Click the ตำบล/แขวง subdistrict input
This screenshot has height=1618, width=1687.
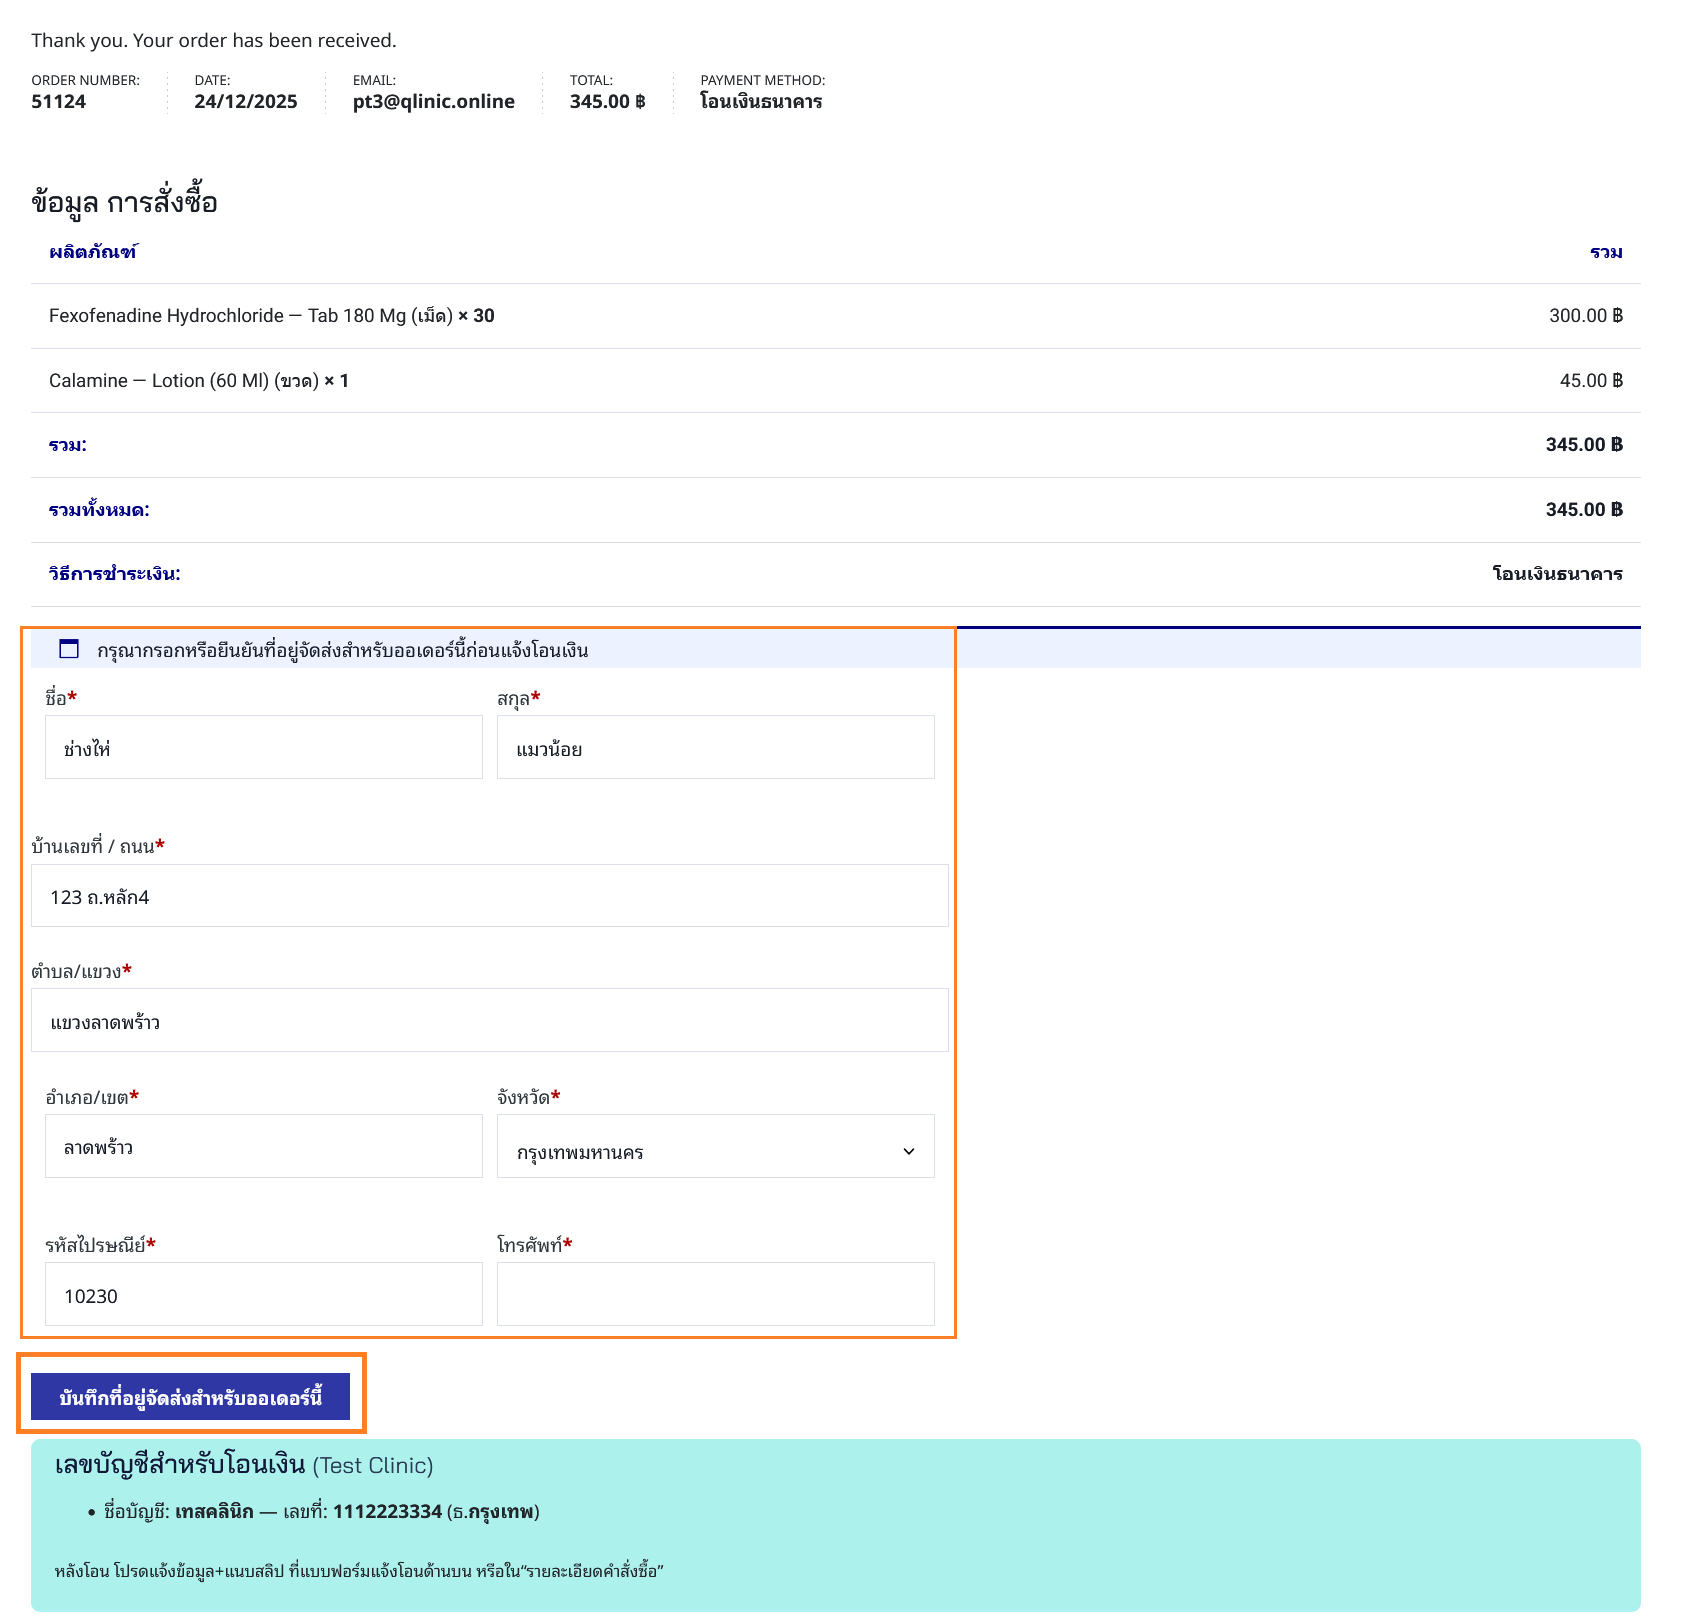[x=489, y=1021]
